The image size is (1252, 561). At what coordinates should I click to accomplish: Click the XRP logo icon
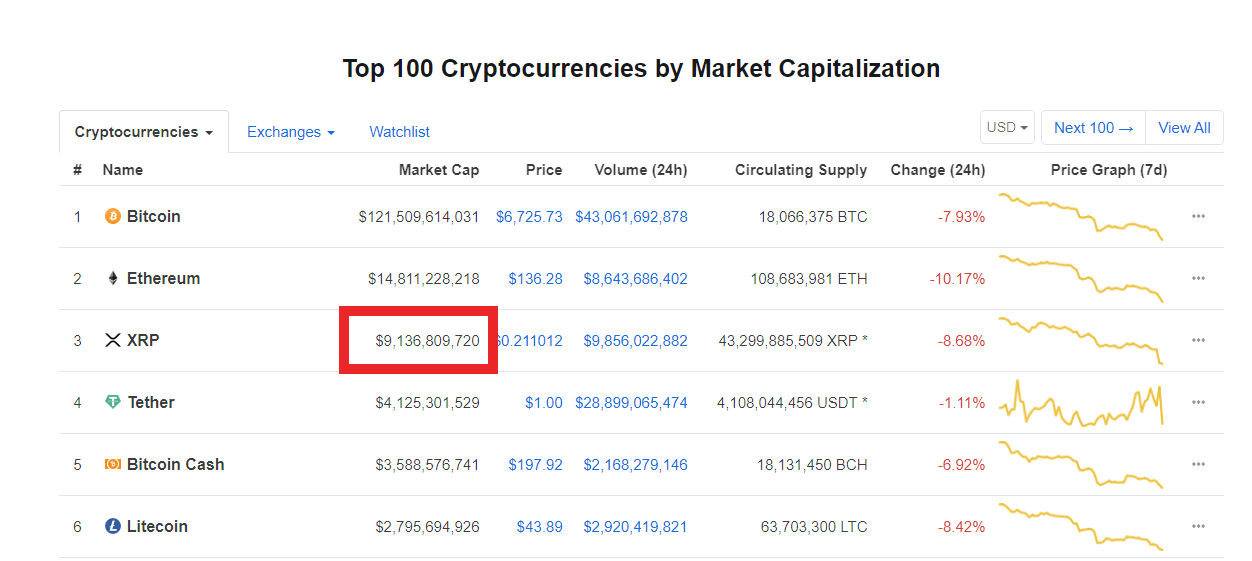pyautogui.click(x=113, y=340)
